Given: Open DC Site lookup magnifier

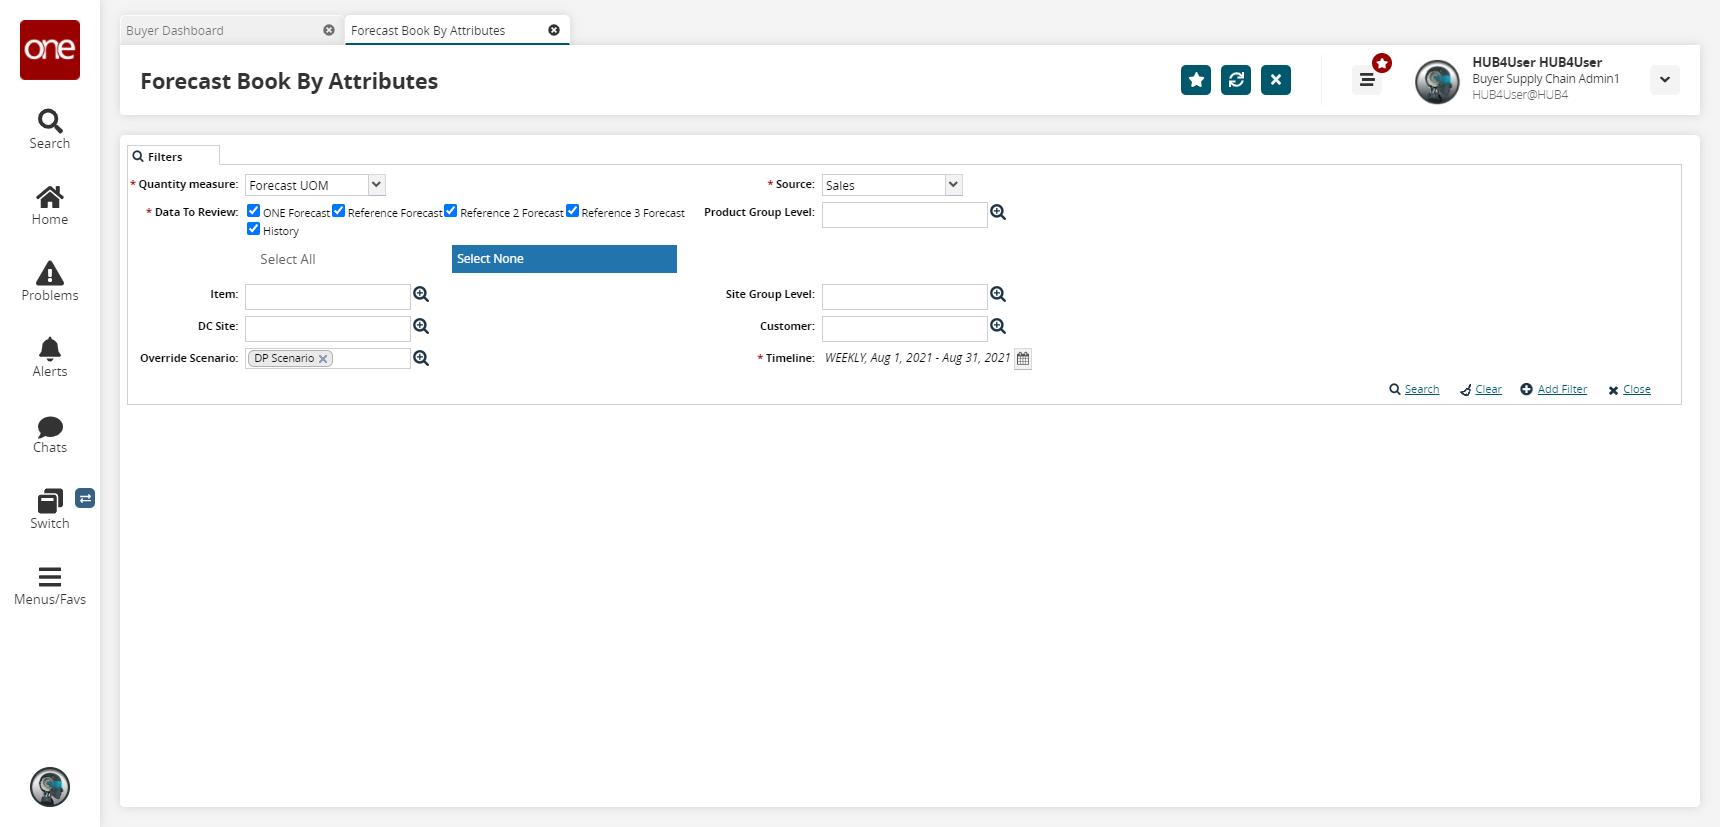Looking at the screenshot, I should (x=421, y=326).
